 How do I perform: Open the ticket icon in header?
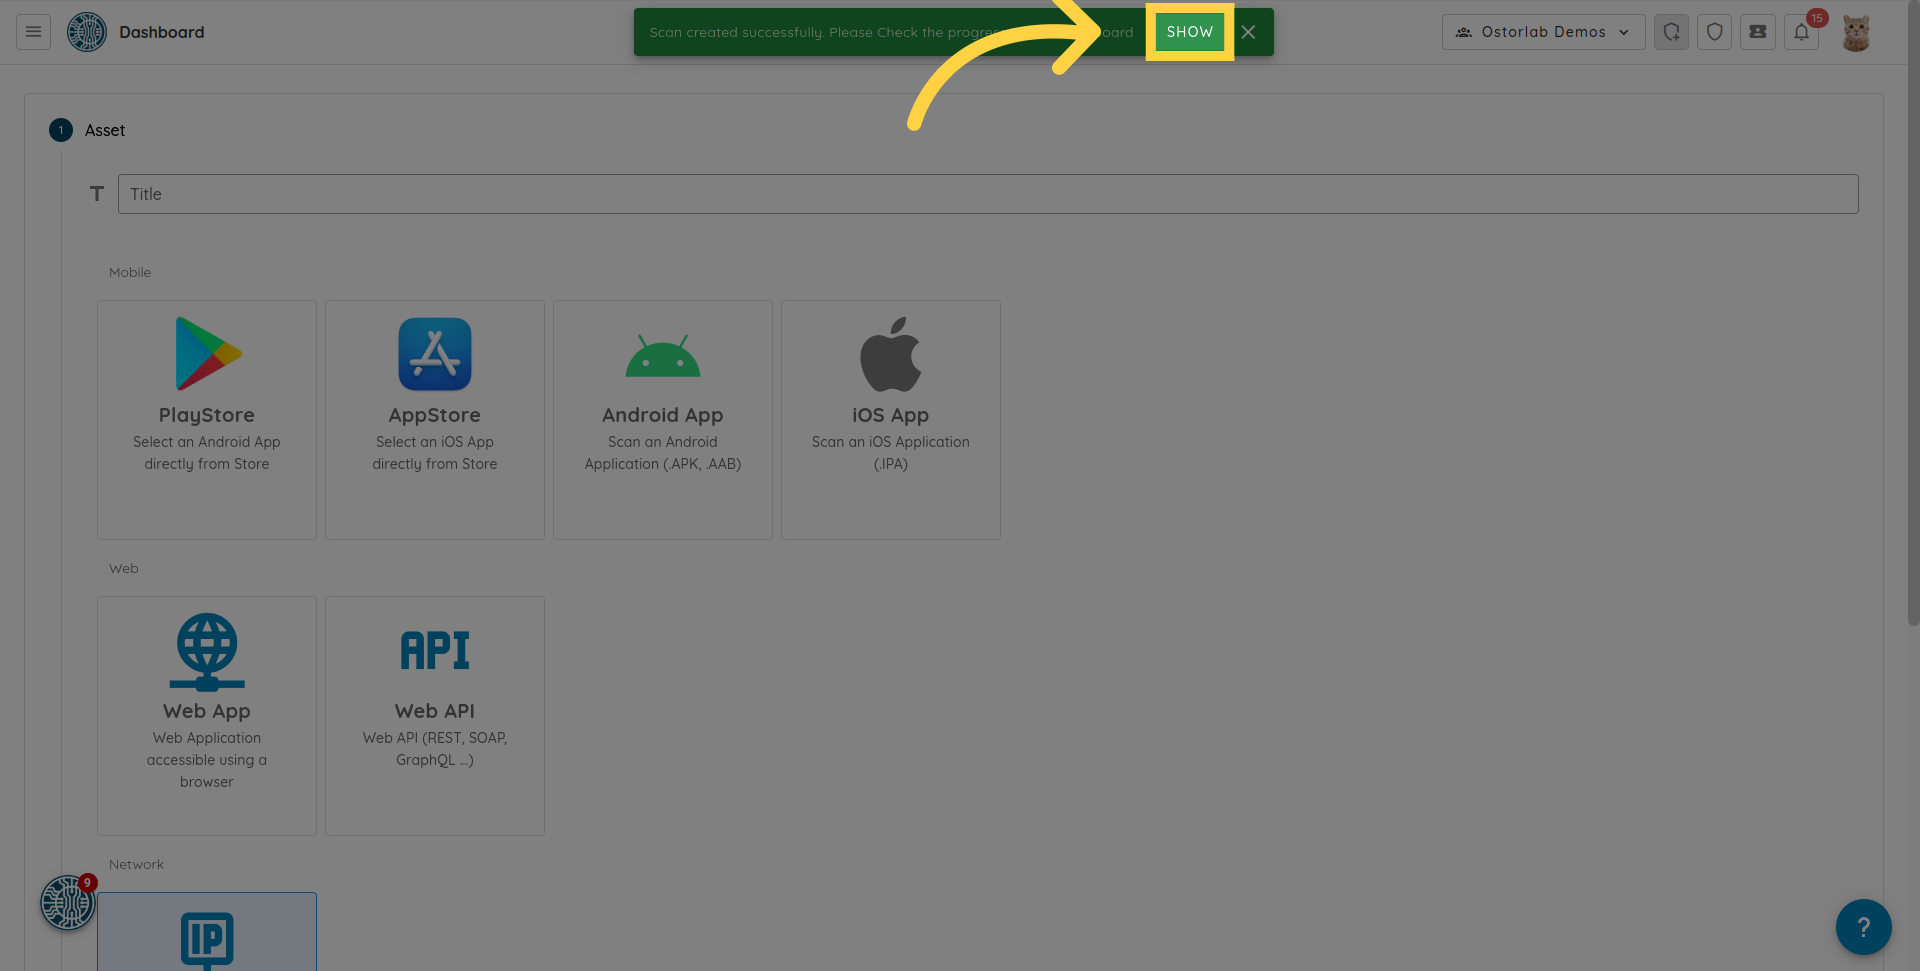click(x=1757, y=32)
